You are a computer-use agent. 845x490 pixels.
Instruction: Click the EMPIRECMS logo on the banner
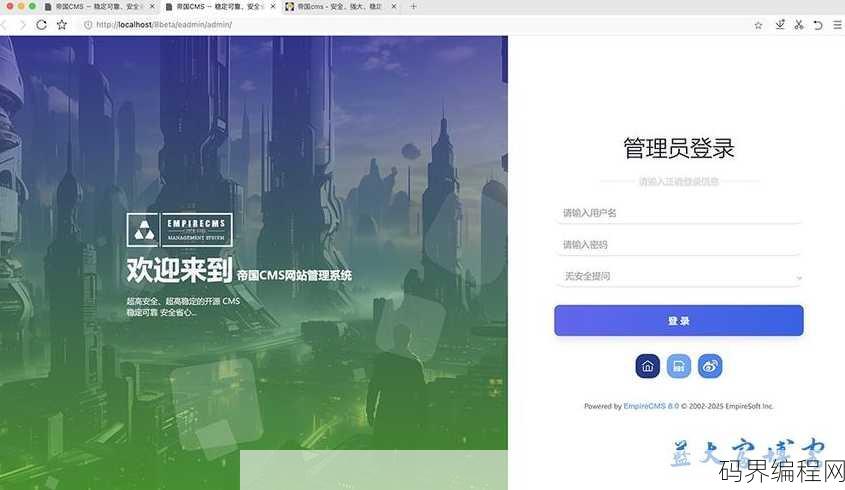[x=180, y=230]
